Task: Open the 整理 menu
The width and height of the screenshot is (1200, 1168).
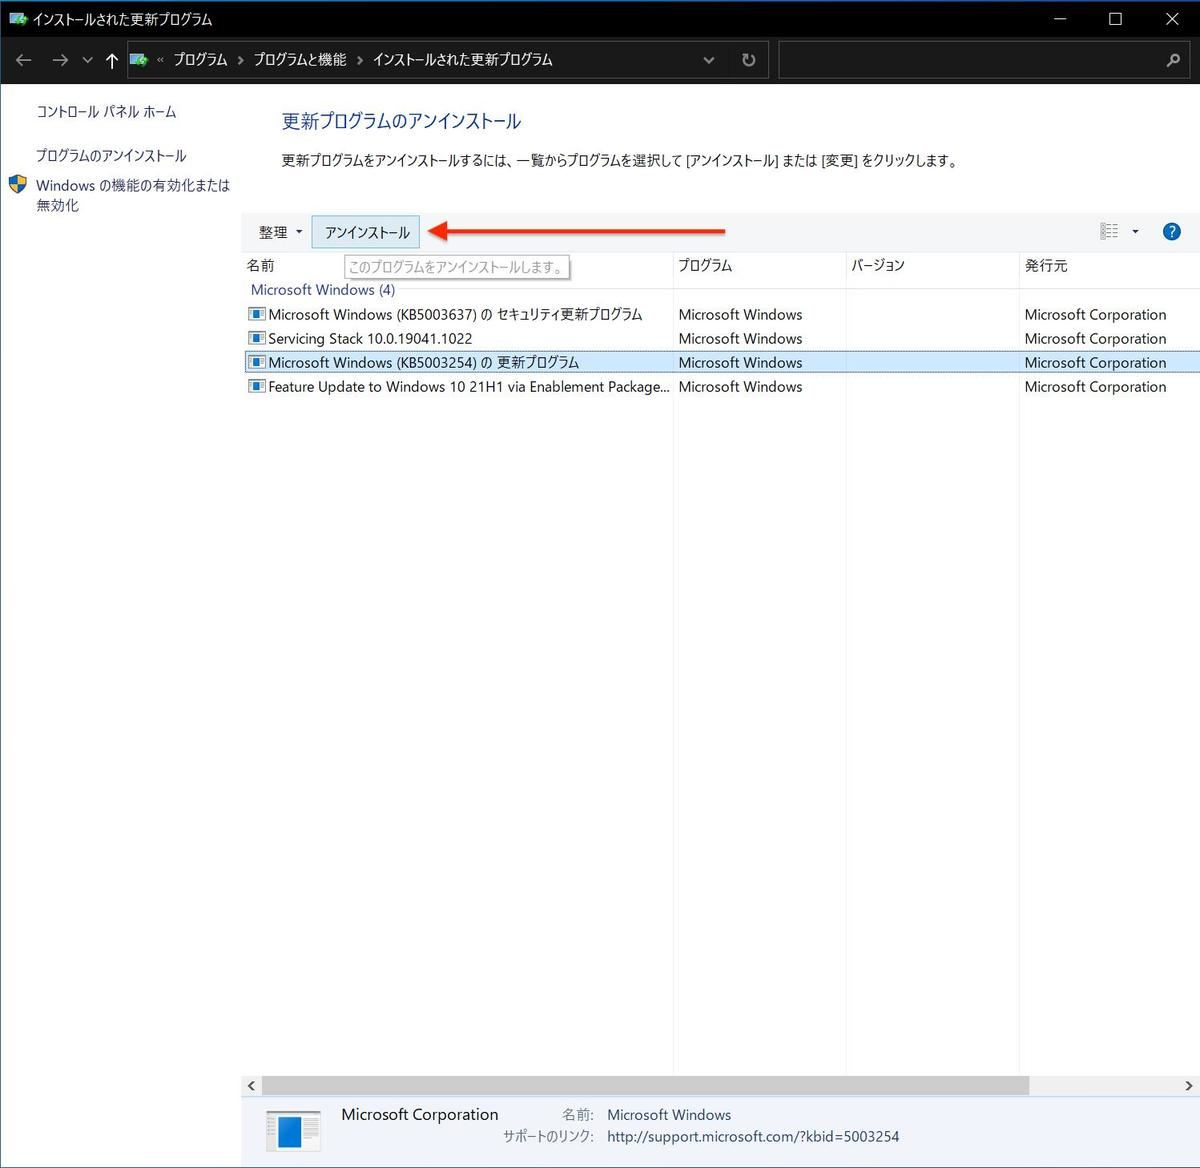Action: pyautogui.click(x=280, y=232)
